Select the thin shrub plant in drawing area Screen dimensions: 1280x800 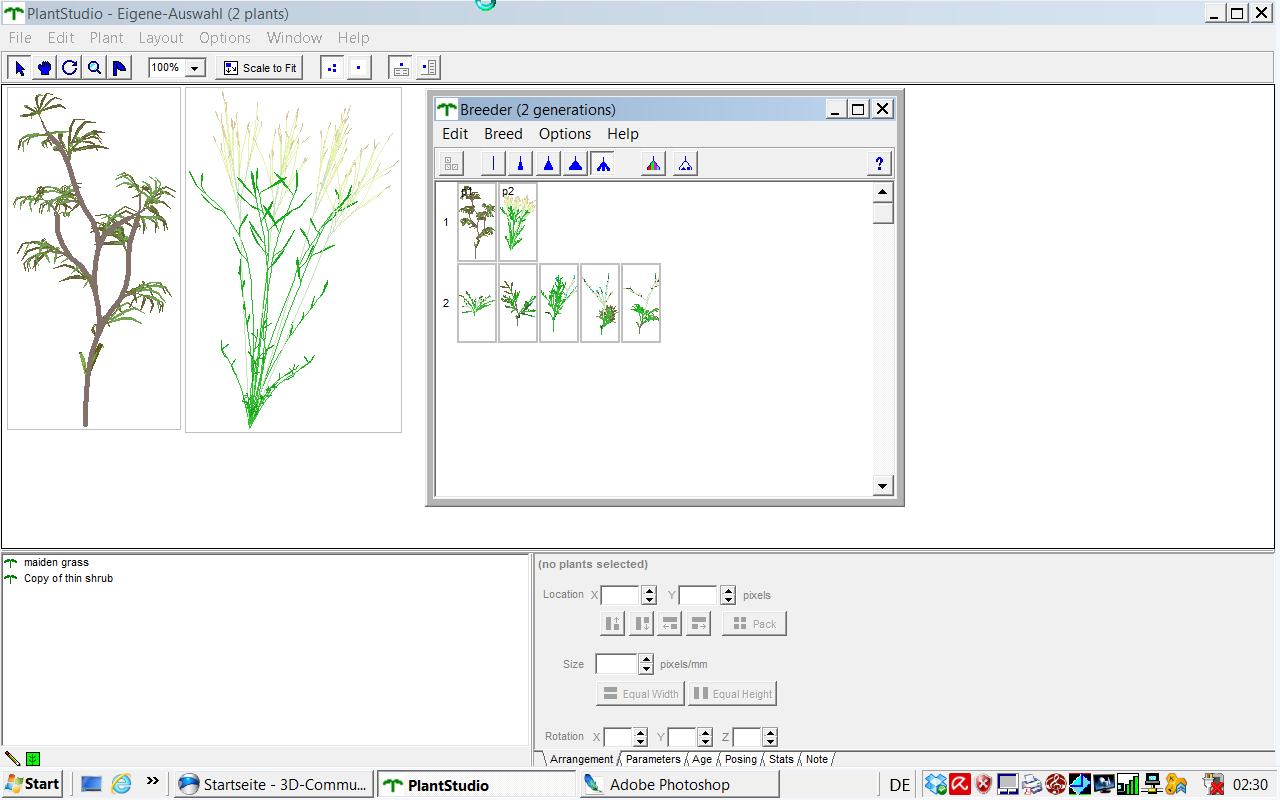[x=94, y=259]
